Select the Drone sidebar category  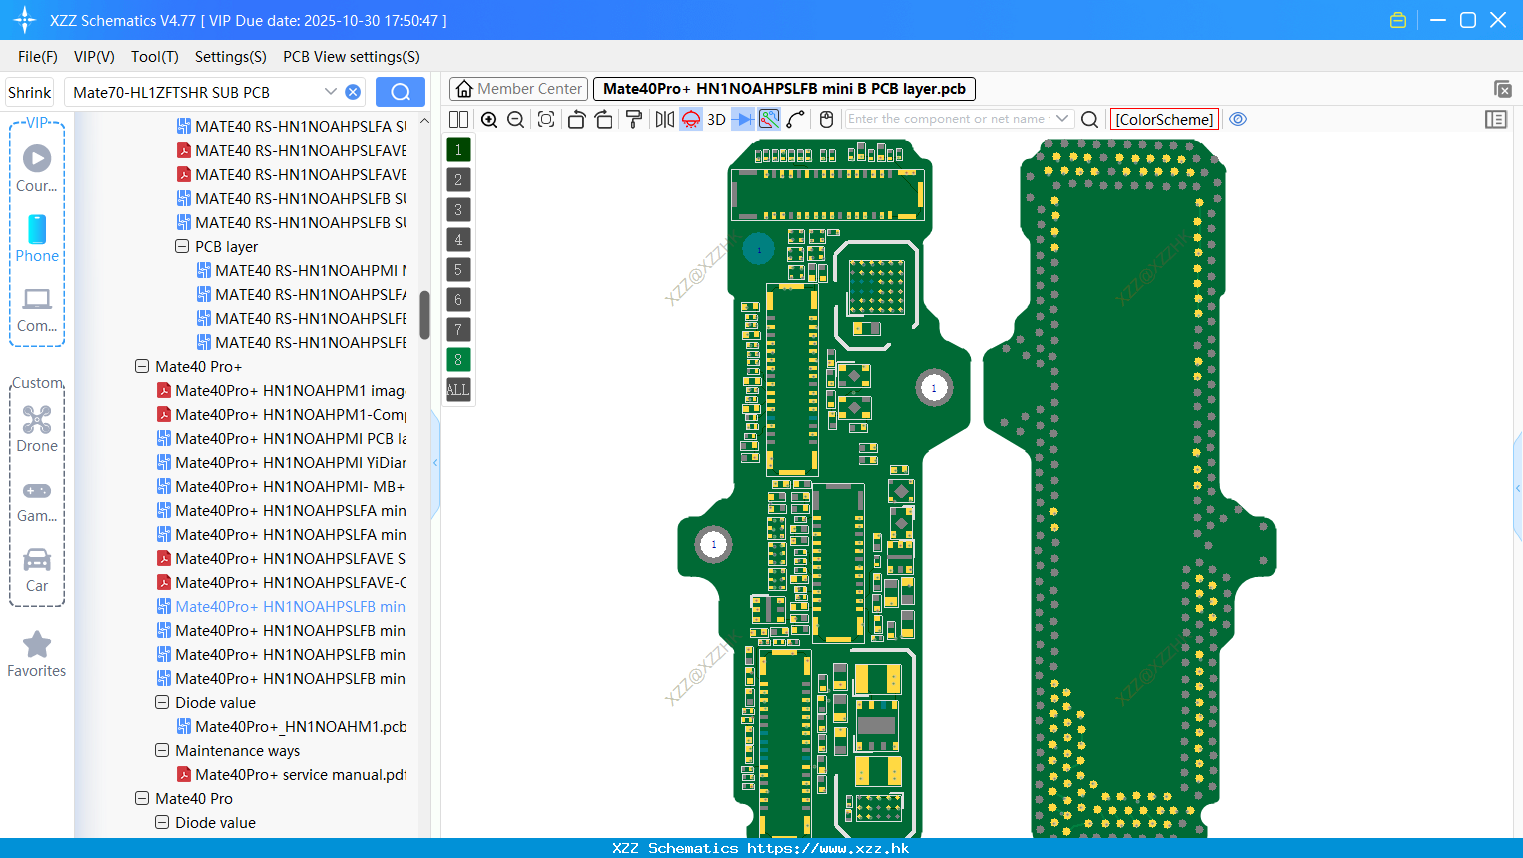pos(37,429)
